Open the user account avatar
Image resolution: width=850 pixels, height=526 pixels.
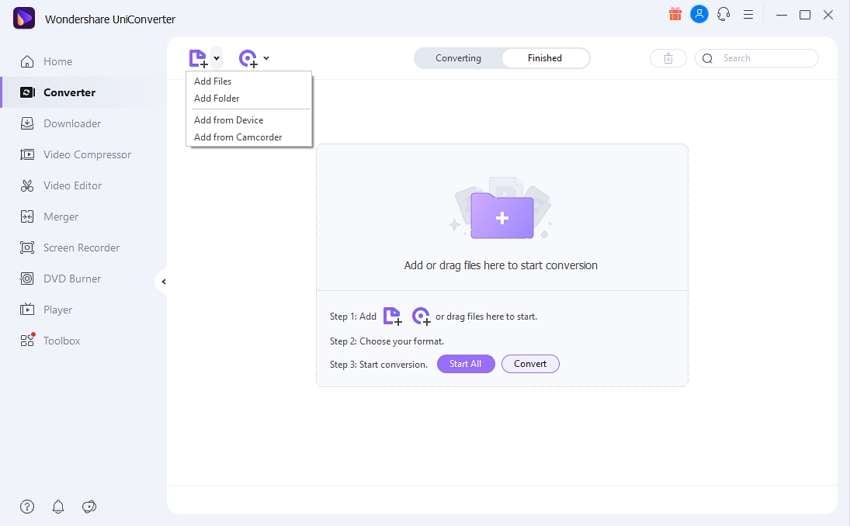tap(699, 14)
